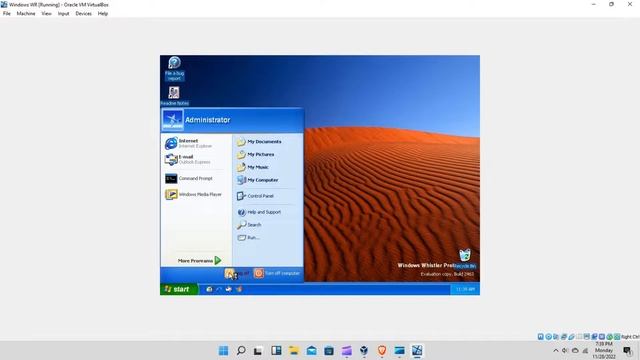Image resolution: width=640 pixels, height=360 pixels.
Task: Expand More Programs green arrow
Action: 218,260
